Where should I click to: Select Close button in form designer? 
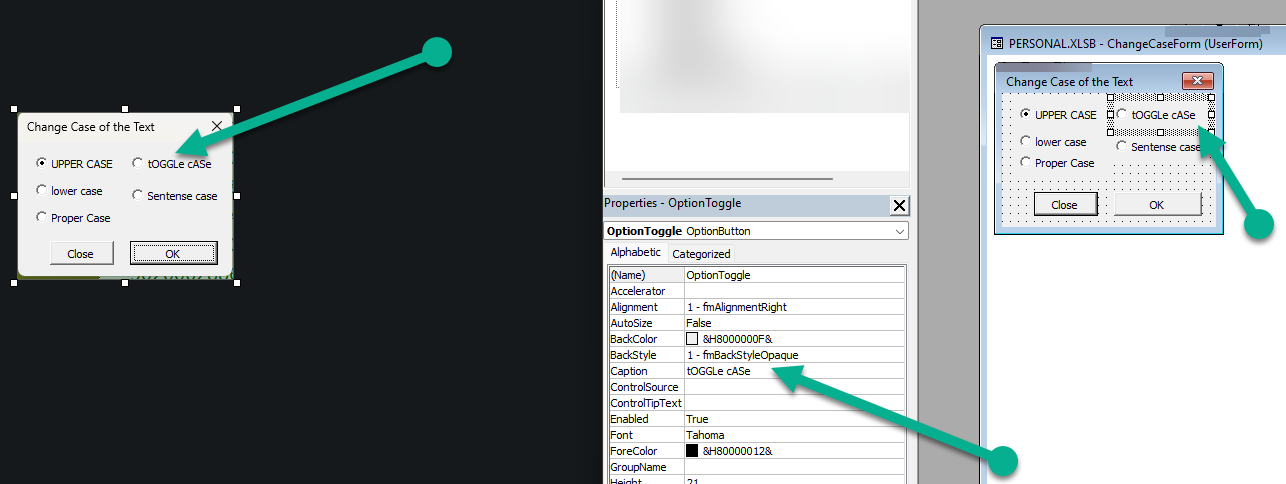1064,204
